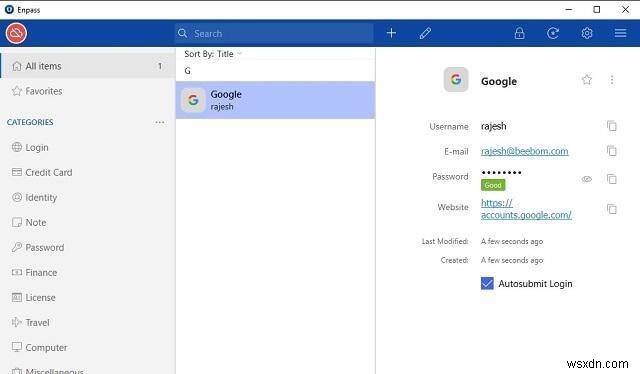Select the Identity category
This screenshot has width=640, height=374.
pyautogui.click(x=88, y=198)
